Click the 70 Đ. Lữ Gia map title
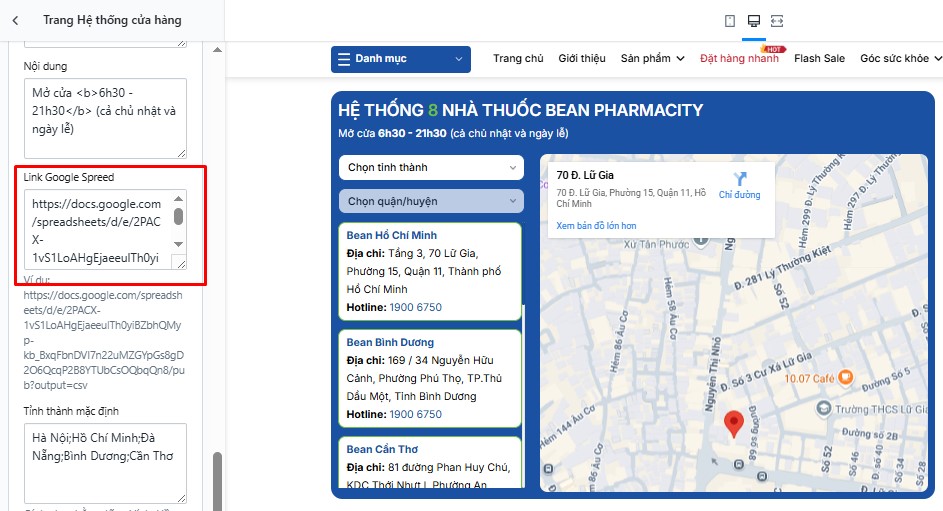Image resolution: width=943 pixels, height=511 pixels. (585, 175)
